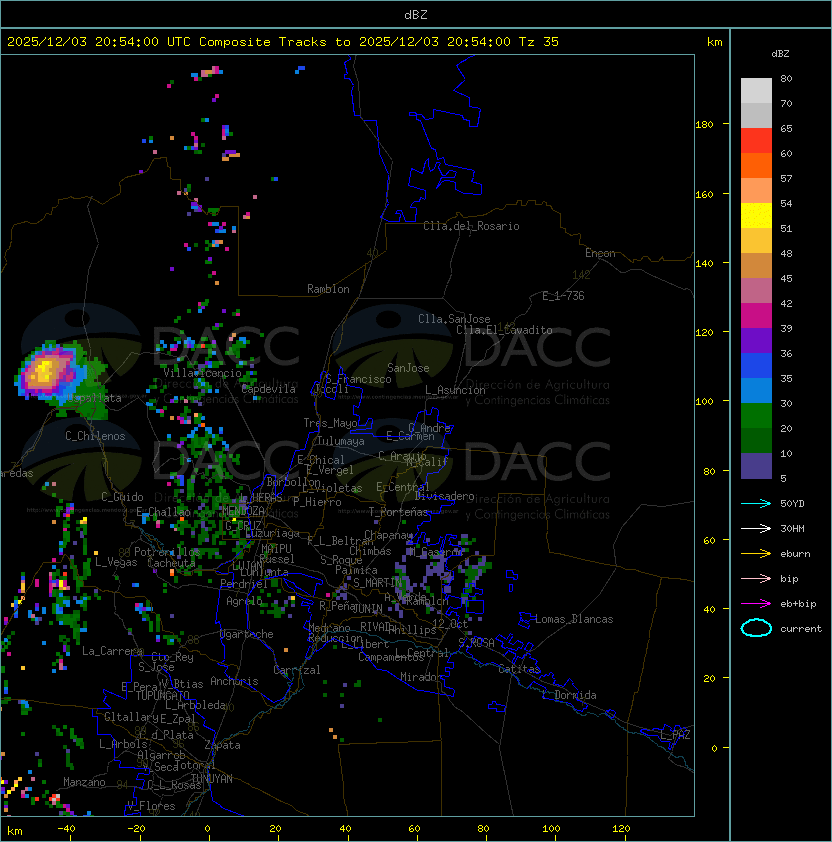The image size is (832, 842).
Task: Click the cyan 50YD arrow in legend
Action: pyautogui.click(x=756, y=503)
